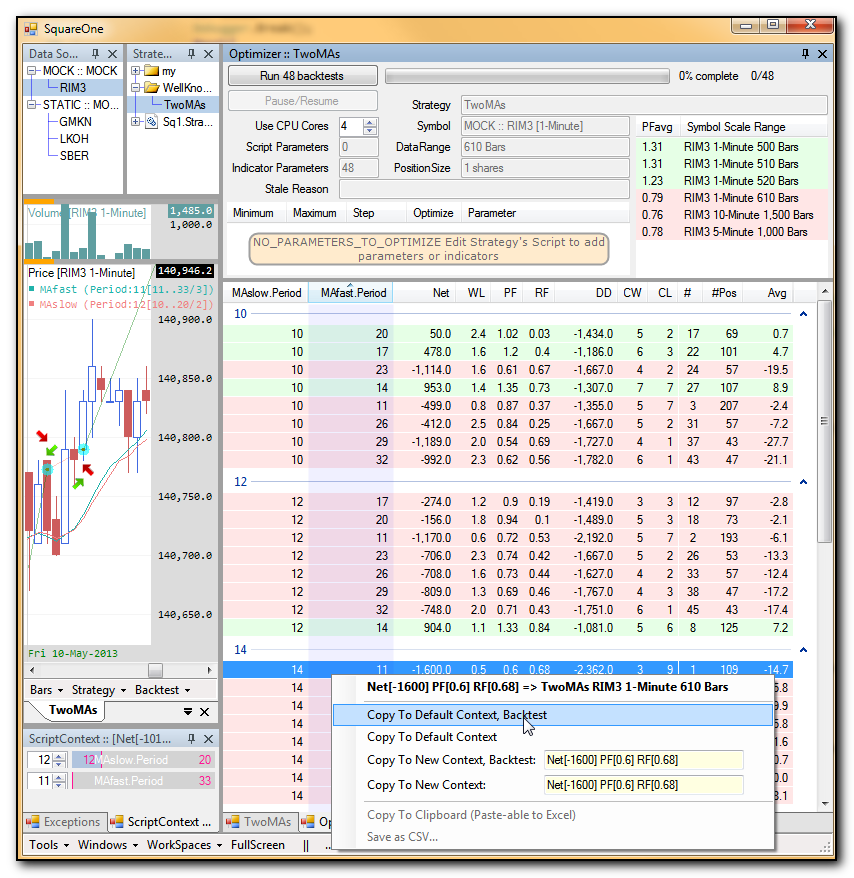Select the TwoMAs strategy
Image resolution: width=854 pixels, height=878 pixels.
(x=184, y=105)
